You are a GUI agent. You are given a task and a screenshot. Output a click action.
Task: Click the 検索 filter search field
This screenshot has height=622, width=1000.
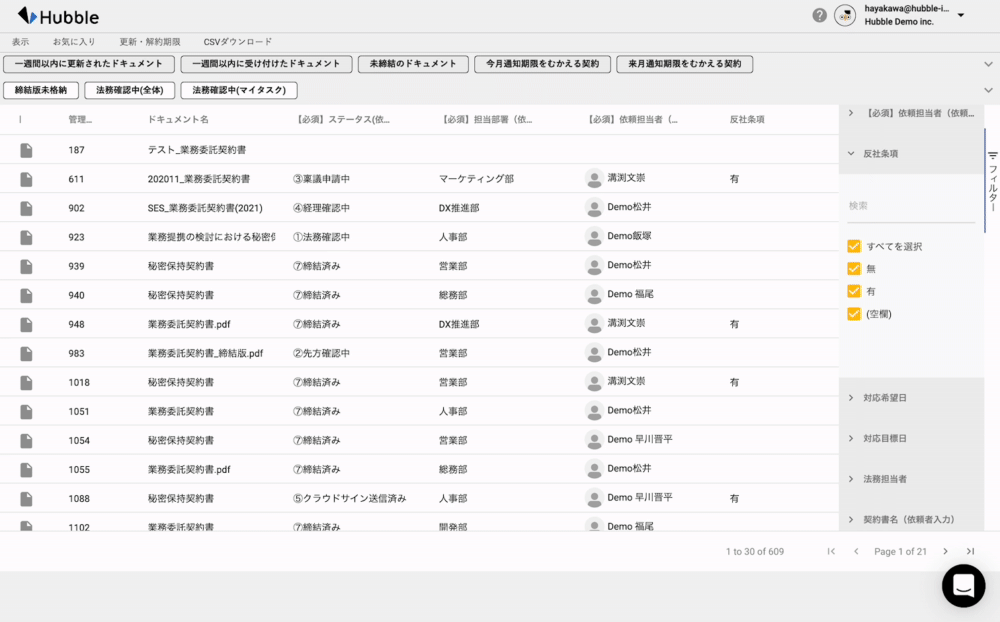(910, 206)
